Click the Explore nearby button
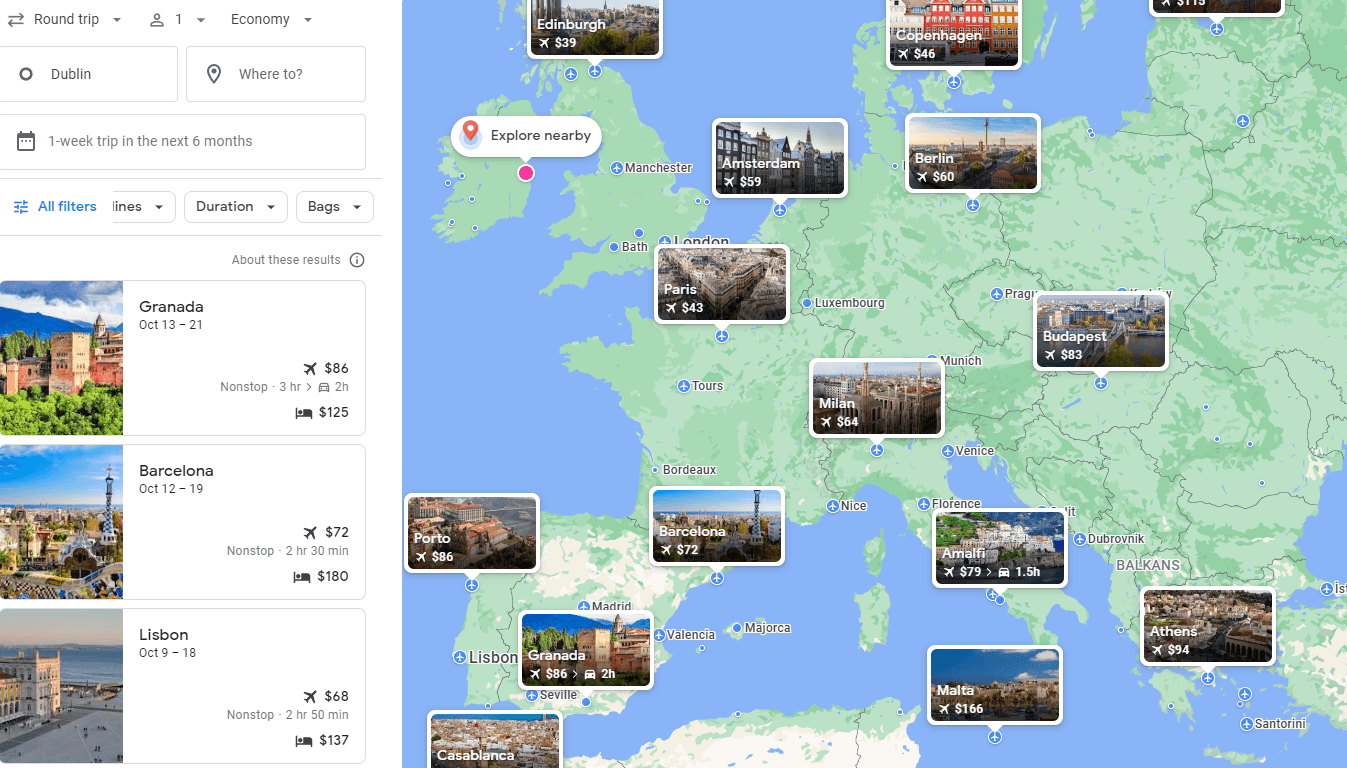 tap(526, 136)
